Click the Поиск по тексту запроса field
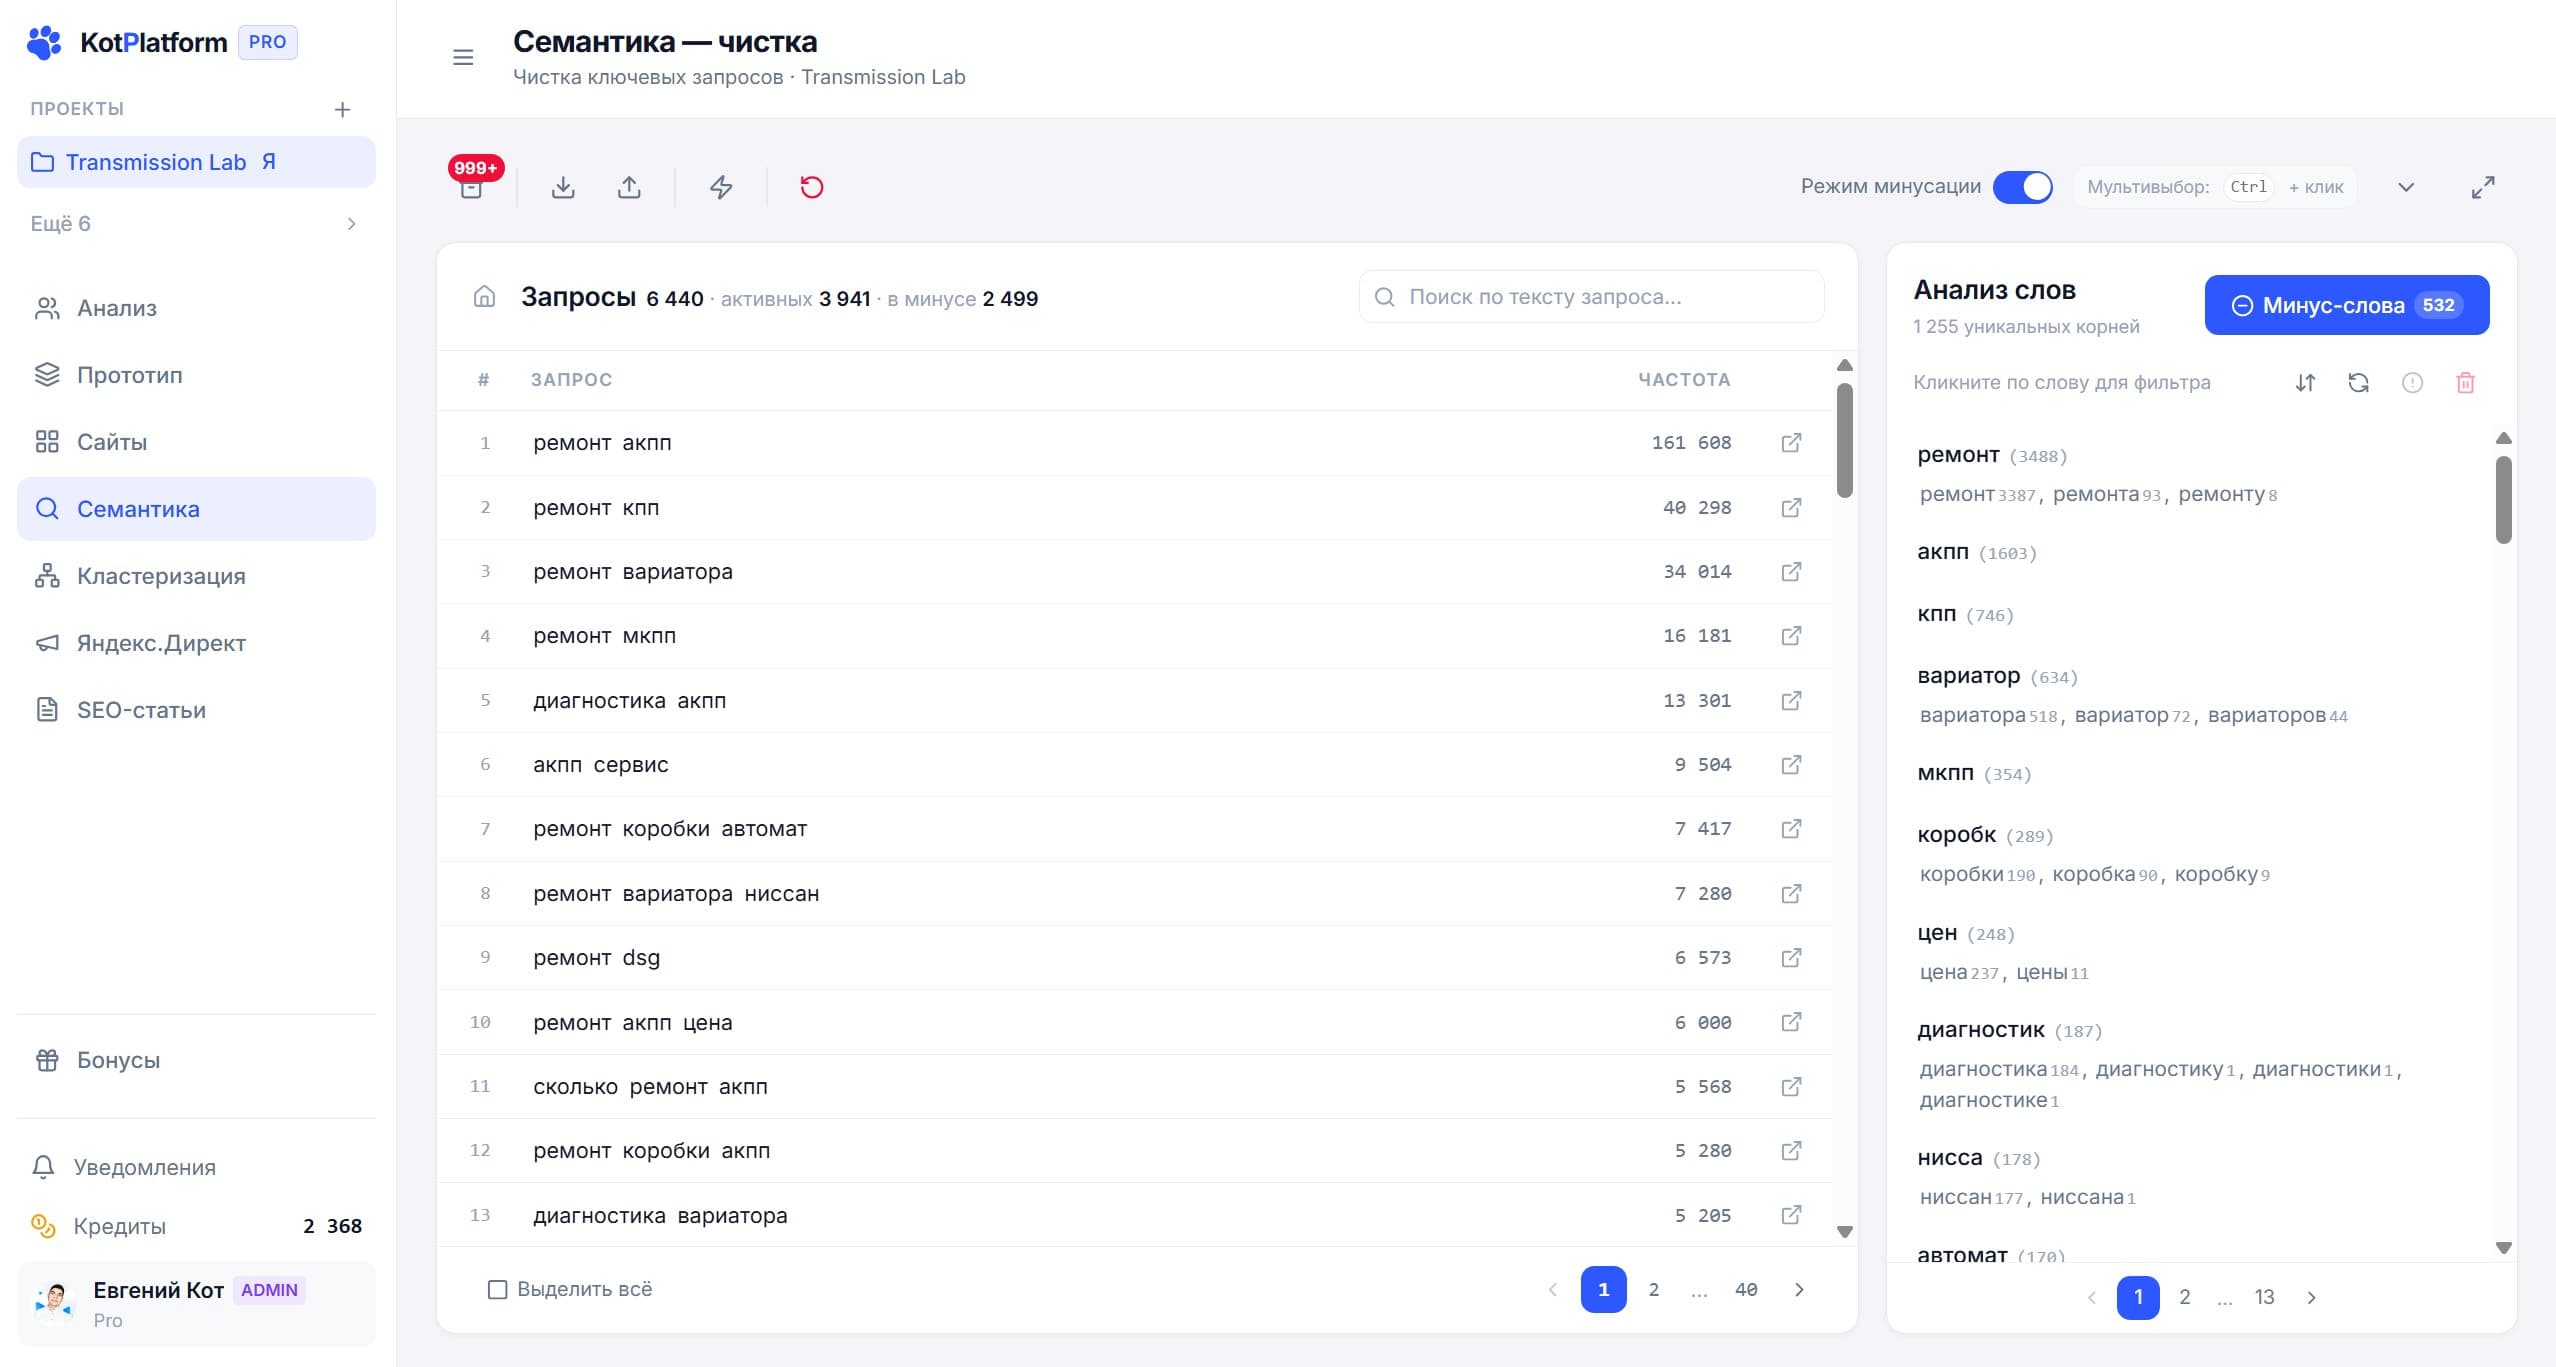This screenshot has width=2556, height=1367. click(x=1591, y=297)
